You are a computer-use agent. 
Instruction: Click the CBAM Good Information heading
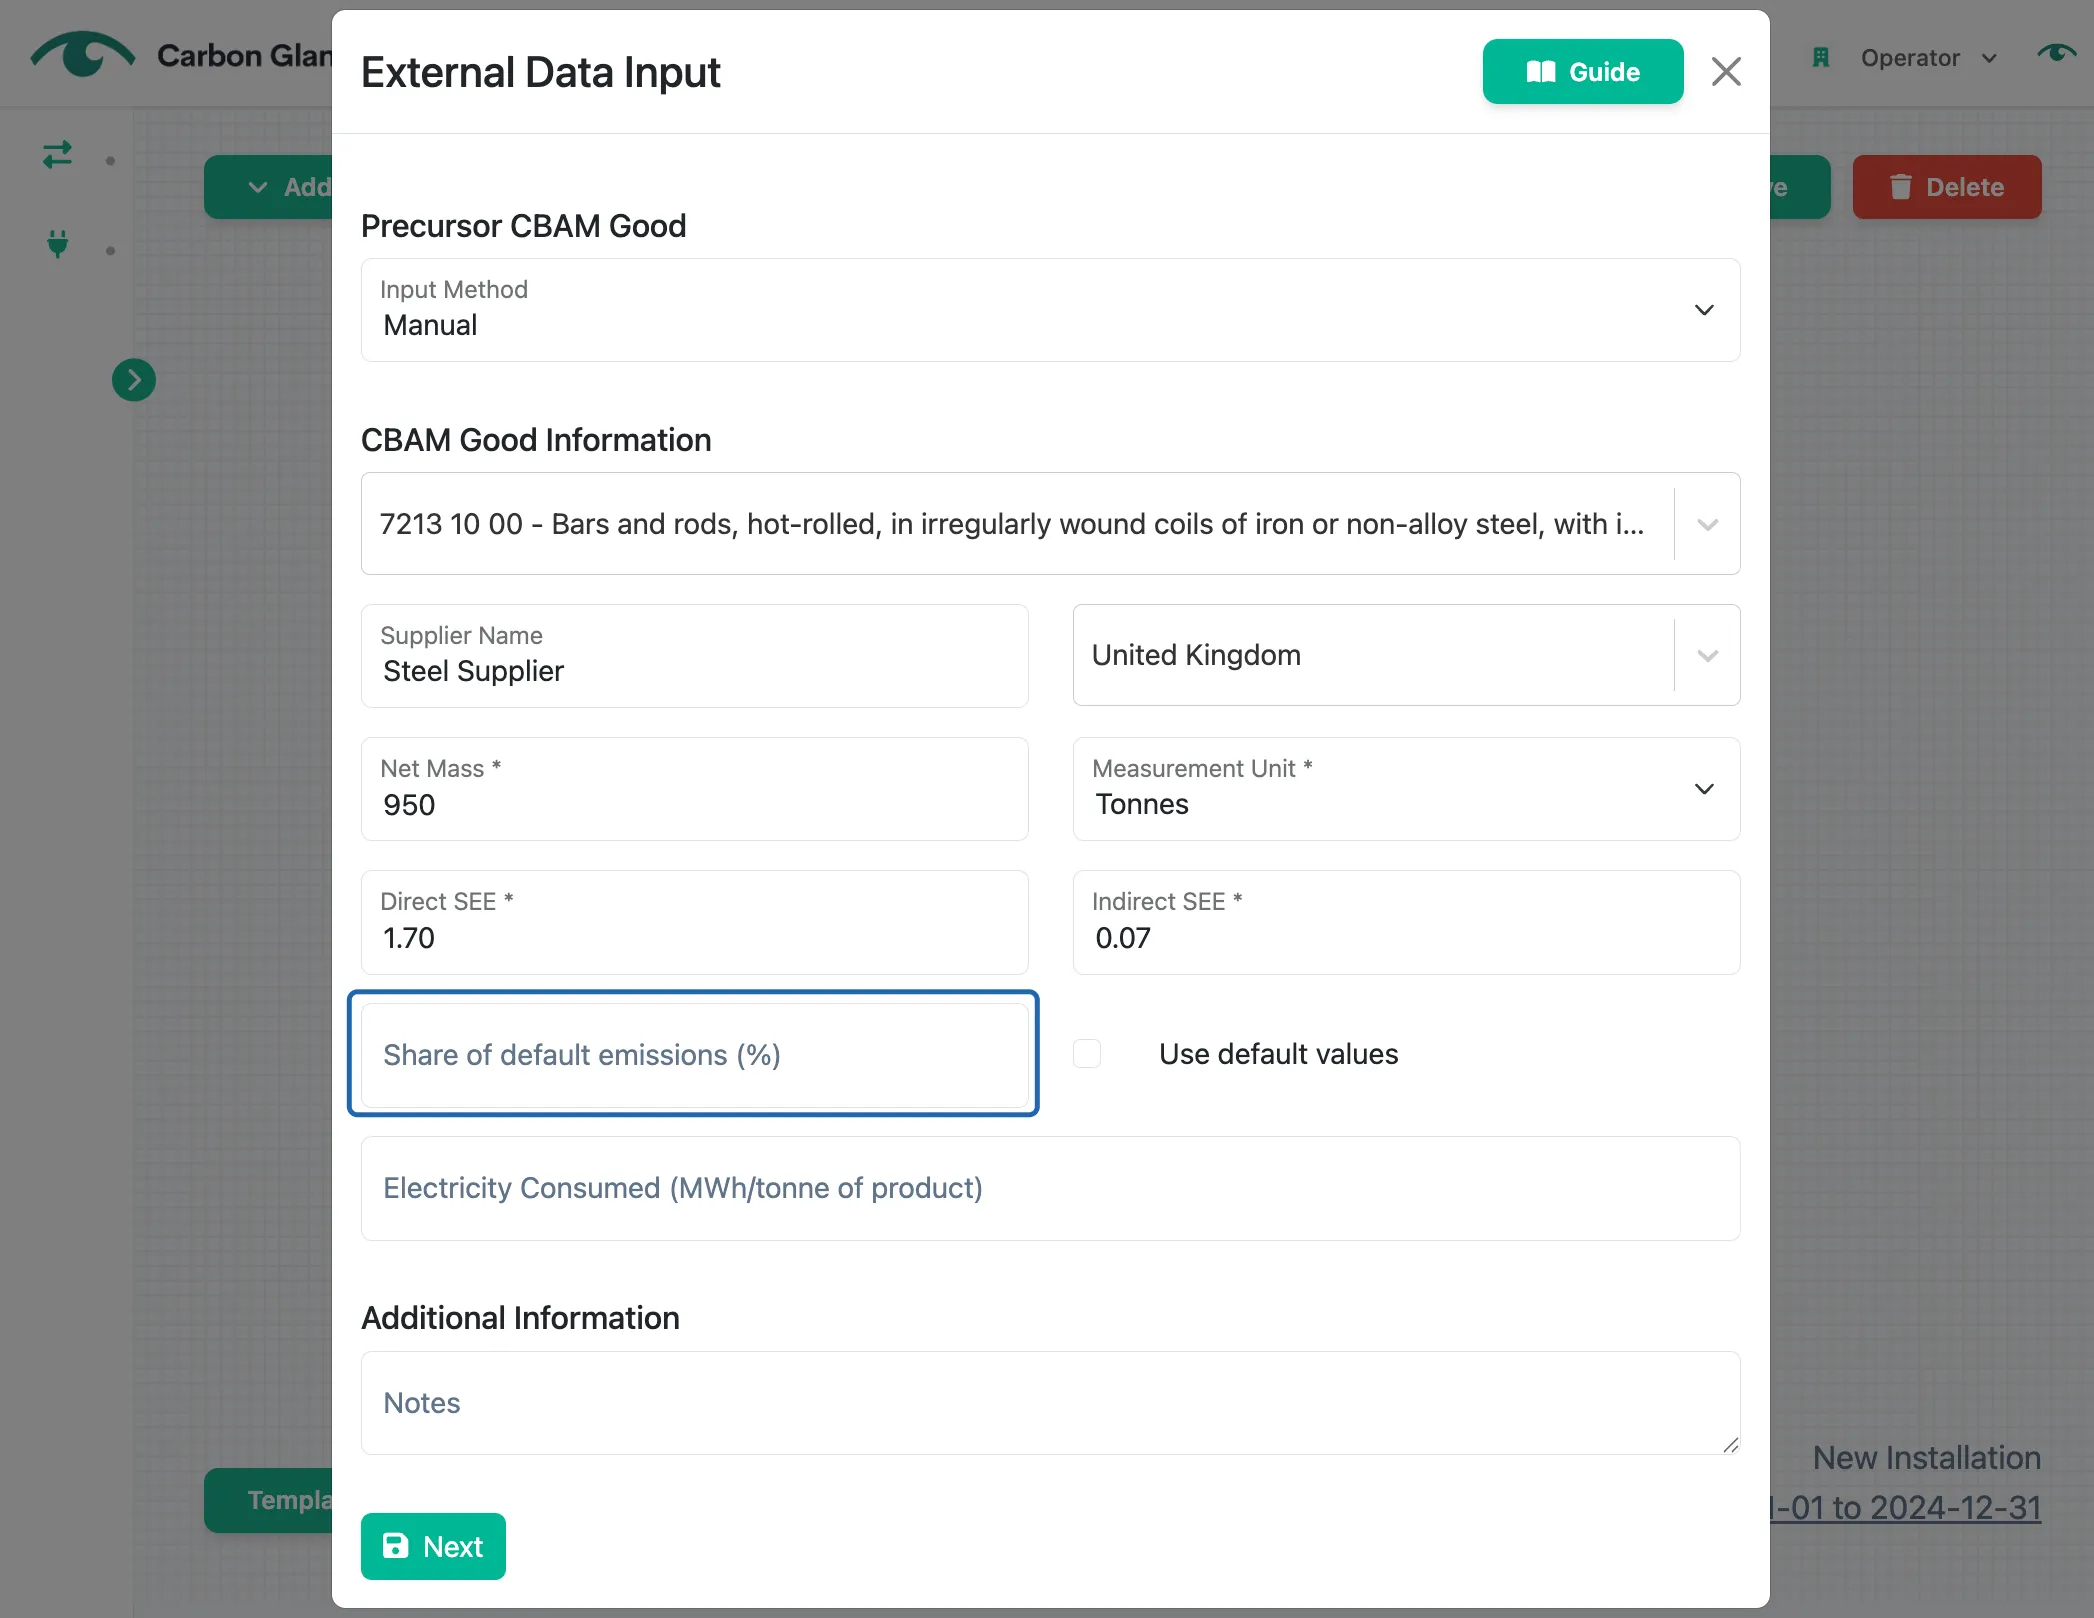coord(536,440)
